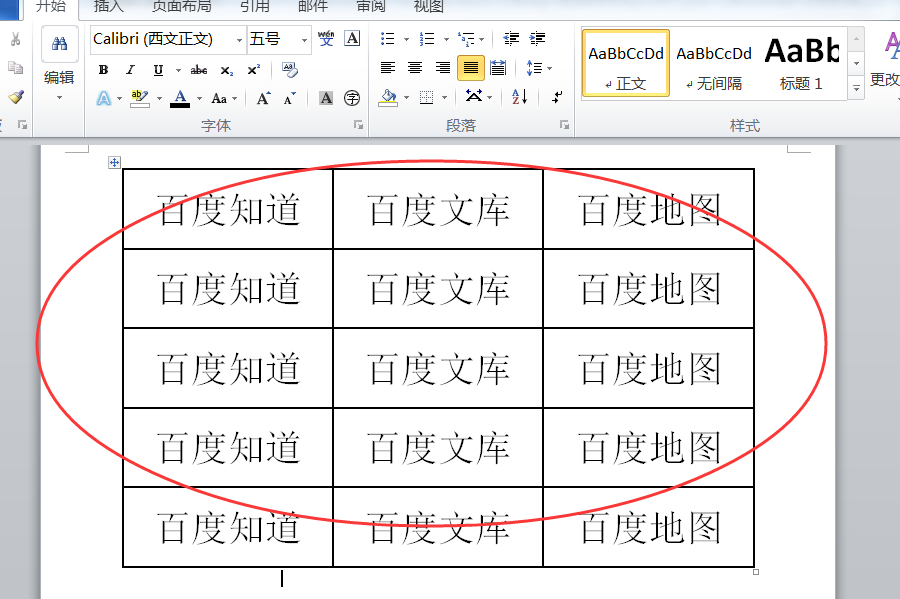This screenshot has height=599, width=900.
Task: Click the Cut scissors icon
Action: (15, 39)
